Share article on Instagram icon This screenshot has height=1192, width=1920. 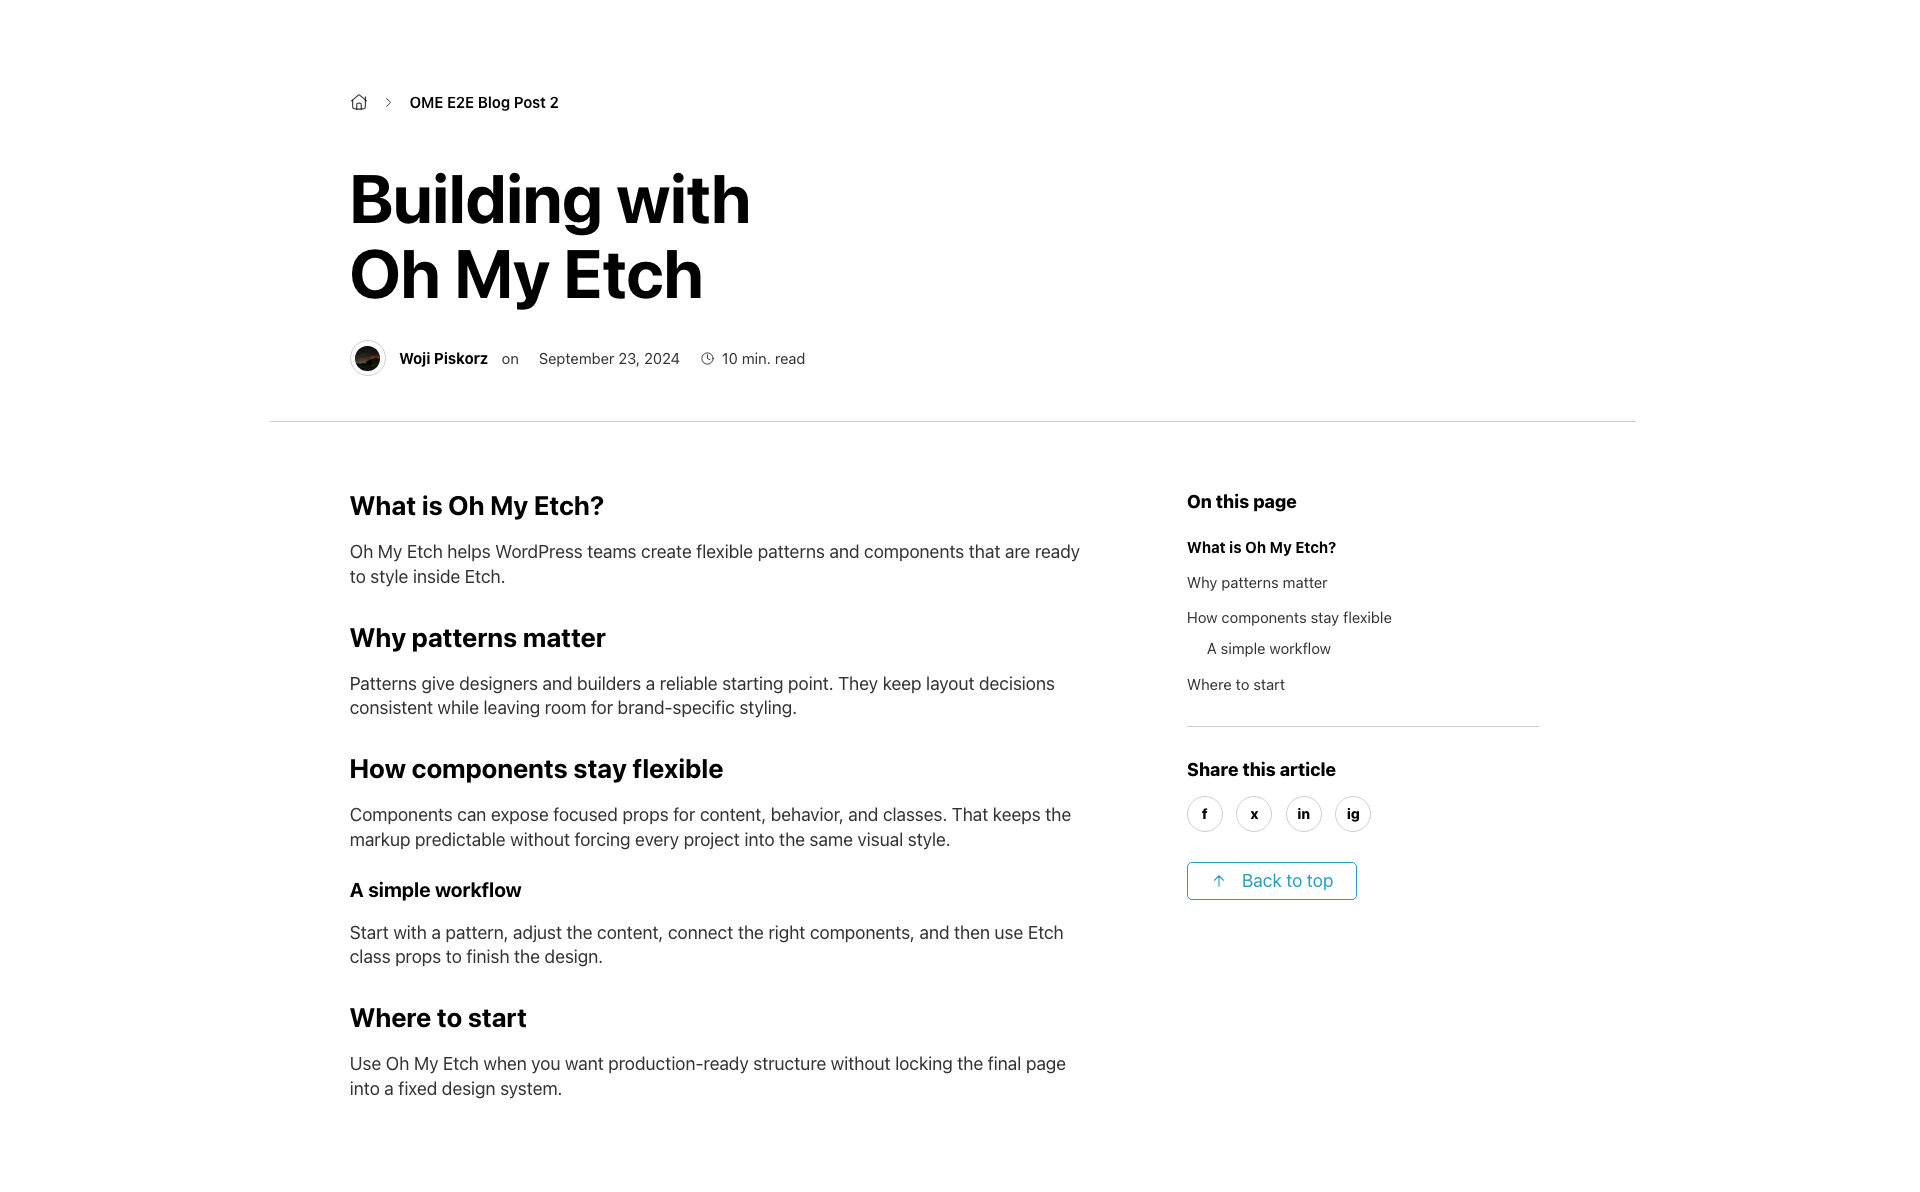coord(1353,814)
